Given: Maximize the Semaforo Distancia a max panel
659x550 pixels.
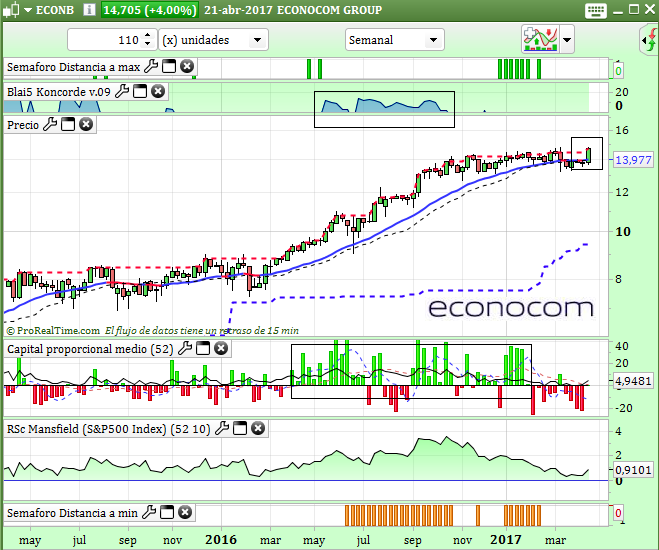Looking at the screenshot, I should click(168, 67).
